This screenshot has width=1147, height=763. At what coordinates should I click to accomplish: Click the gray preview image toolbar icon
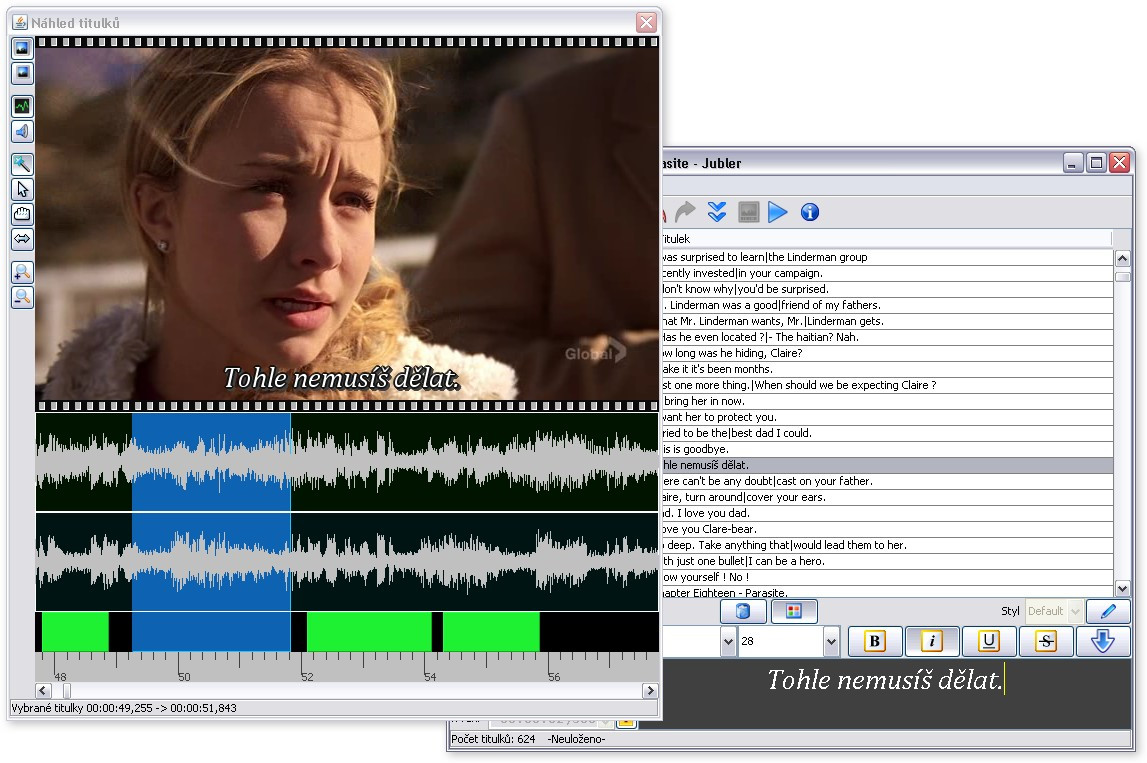[x=748, y=212]
